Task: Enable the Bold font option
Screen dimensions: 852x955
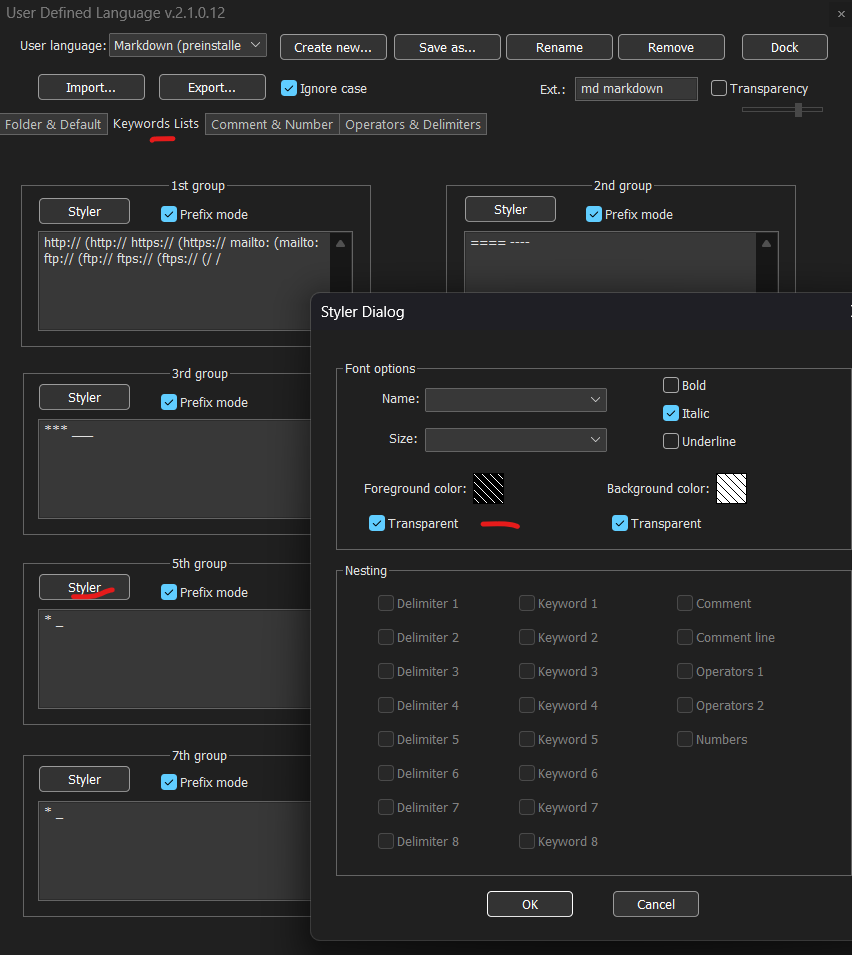Action: pyautogui.click(x=671, y=385)
